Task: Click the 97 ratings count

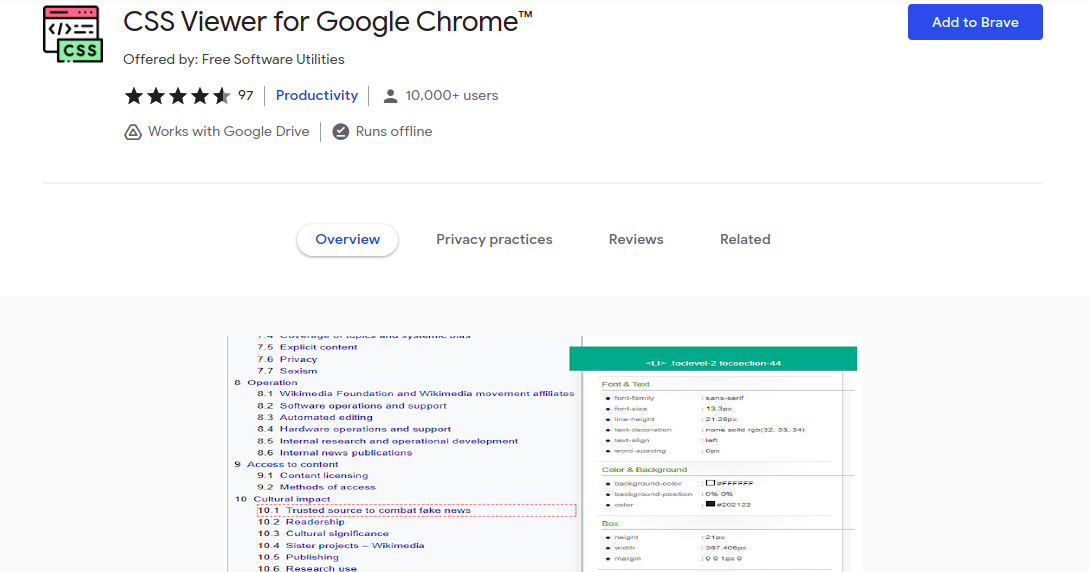Action: pos(246,96)
